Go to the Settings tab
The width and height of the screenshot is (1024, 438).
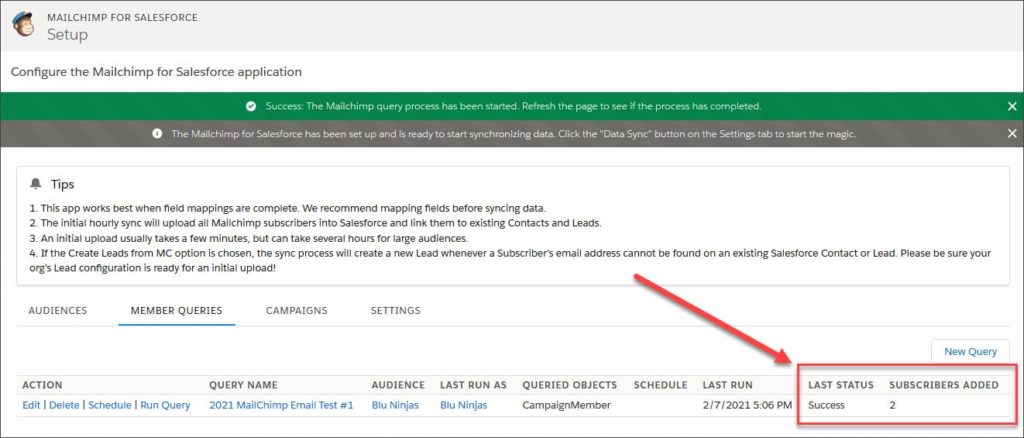pyautogui.click(x=395, y=310)
